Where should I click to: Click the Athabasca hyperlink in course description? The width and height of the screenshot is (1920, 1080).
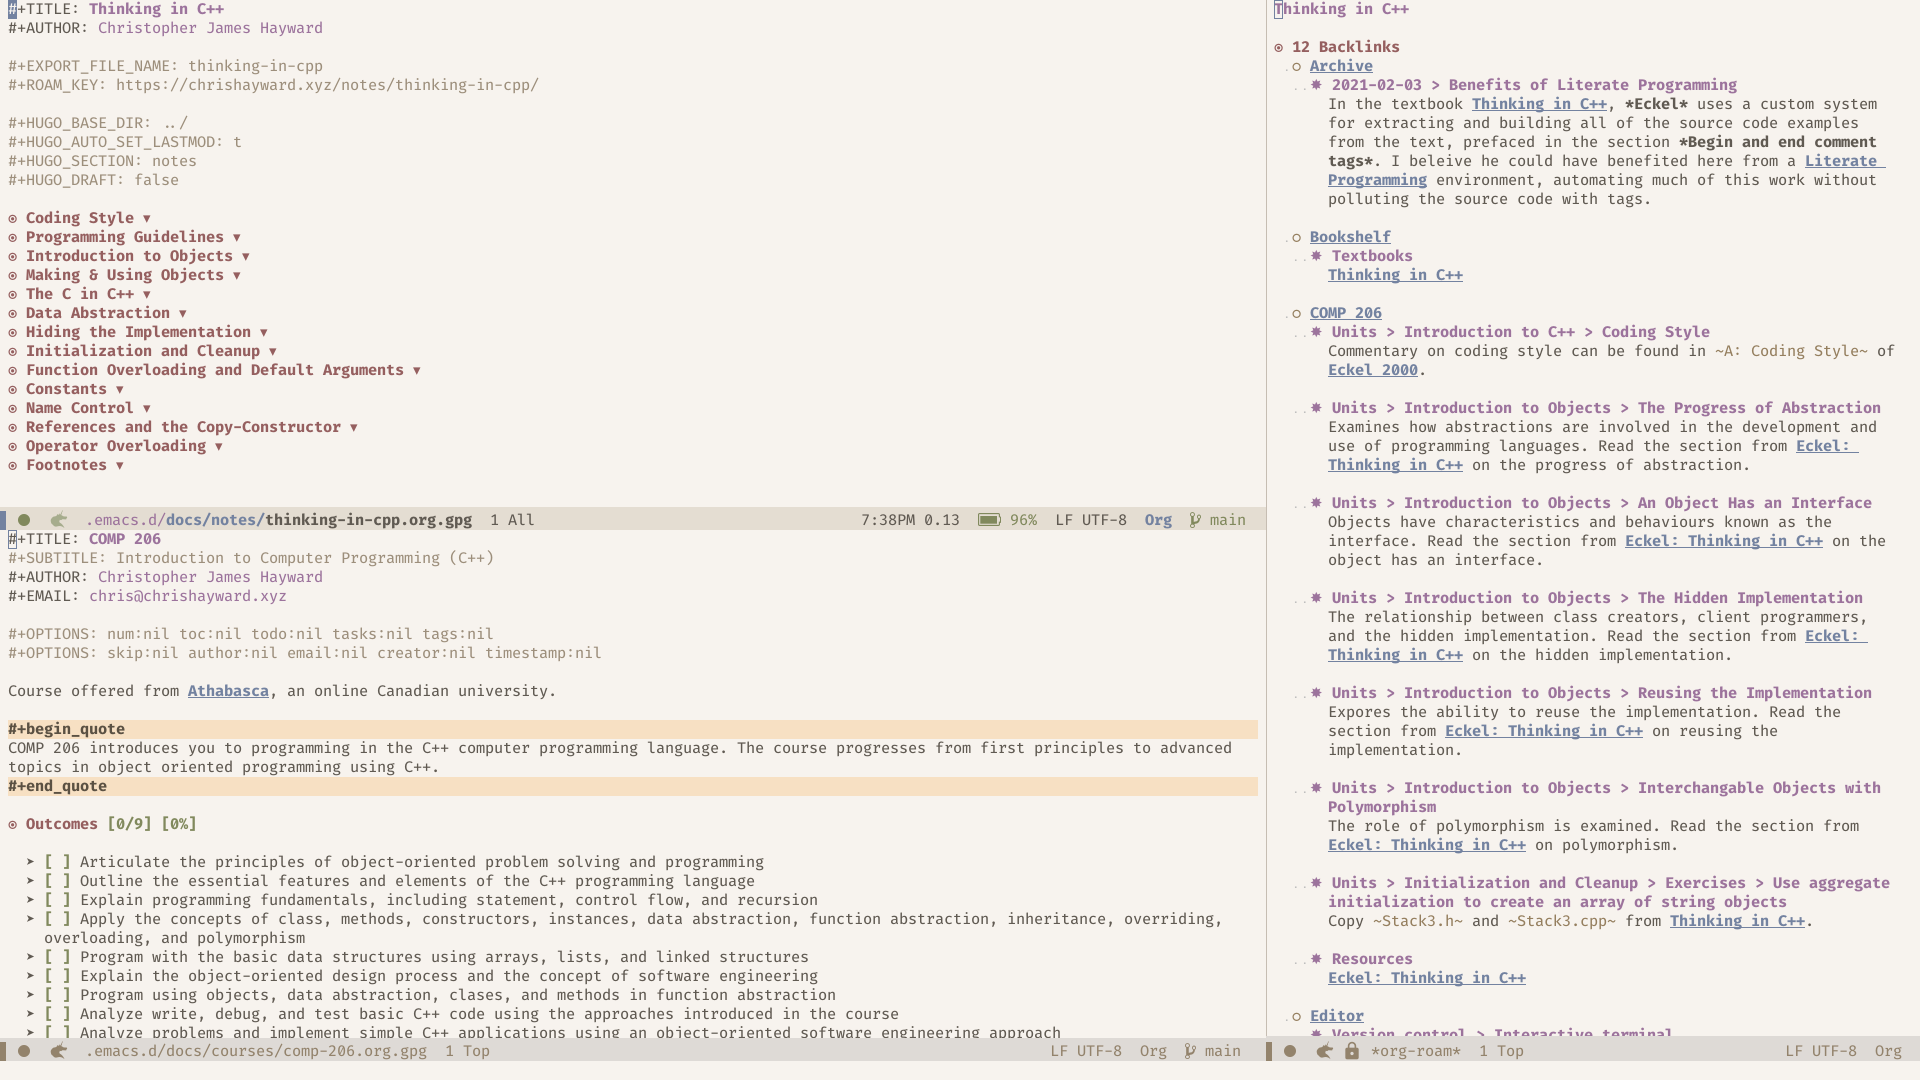point(227,691)
